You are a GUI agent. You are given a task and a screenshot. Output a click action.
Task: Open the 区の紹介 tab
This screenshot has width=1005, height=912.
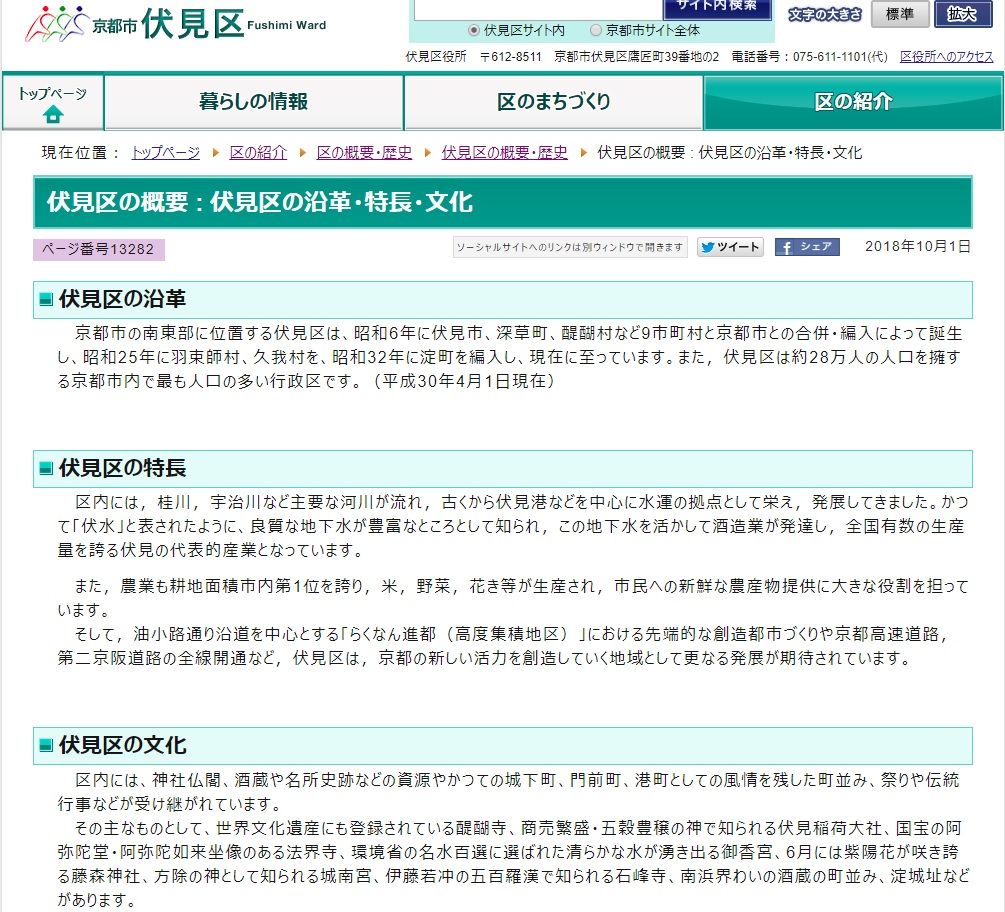[853, 102]
